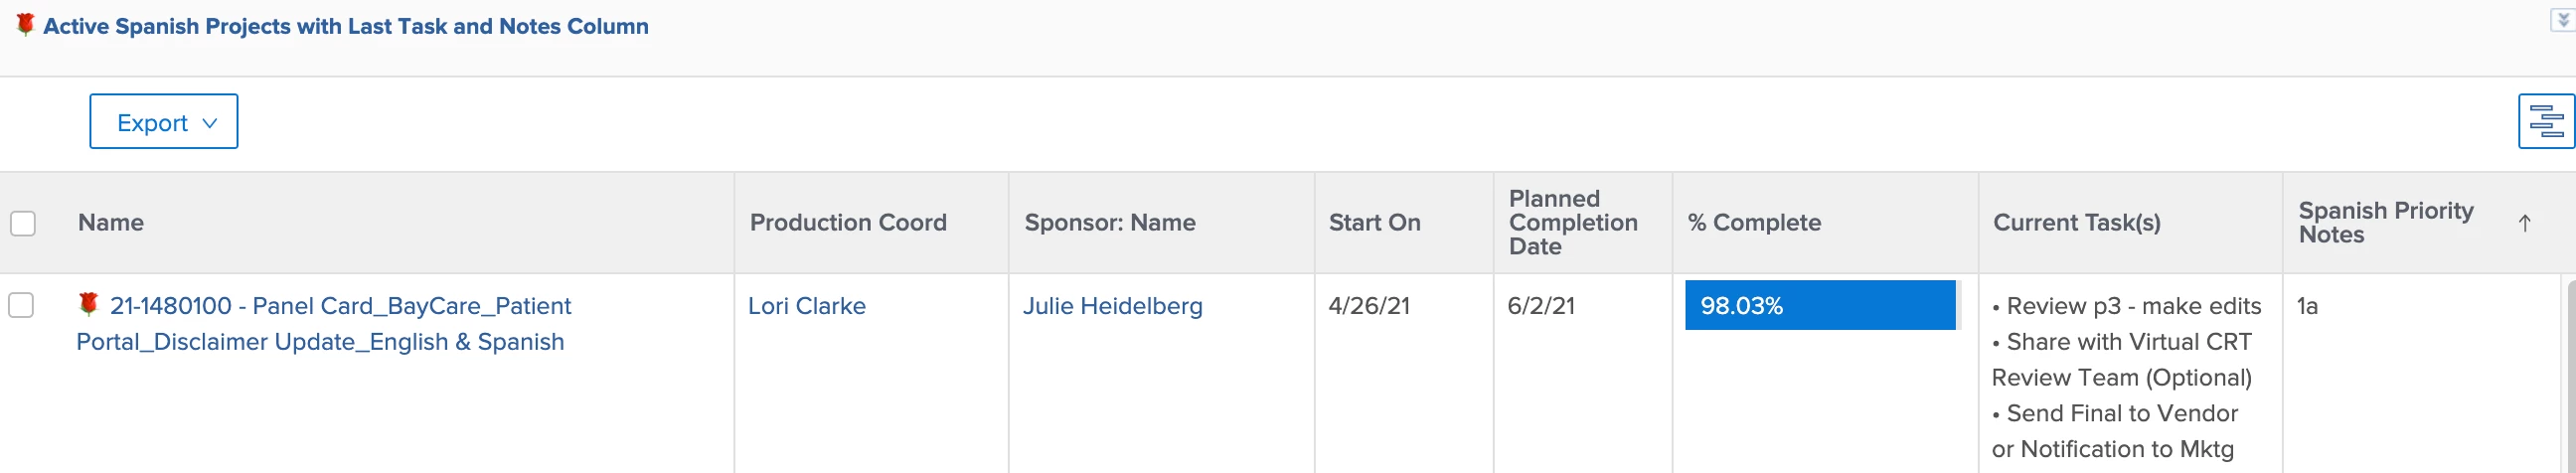Sort by Sponsor: Name column header

pos(1109,223)
